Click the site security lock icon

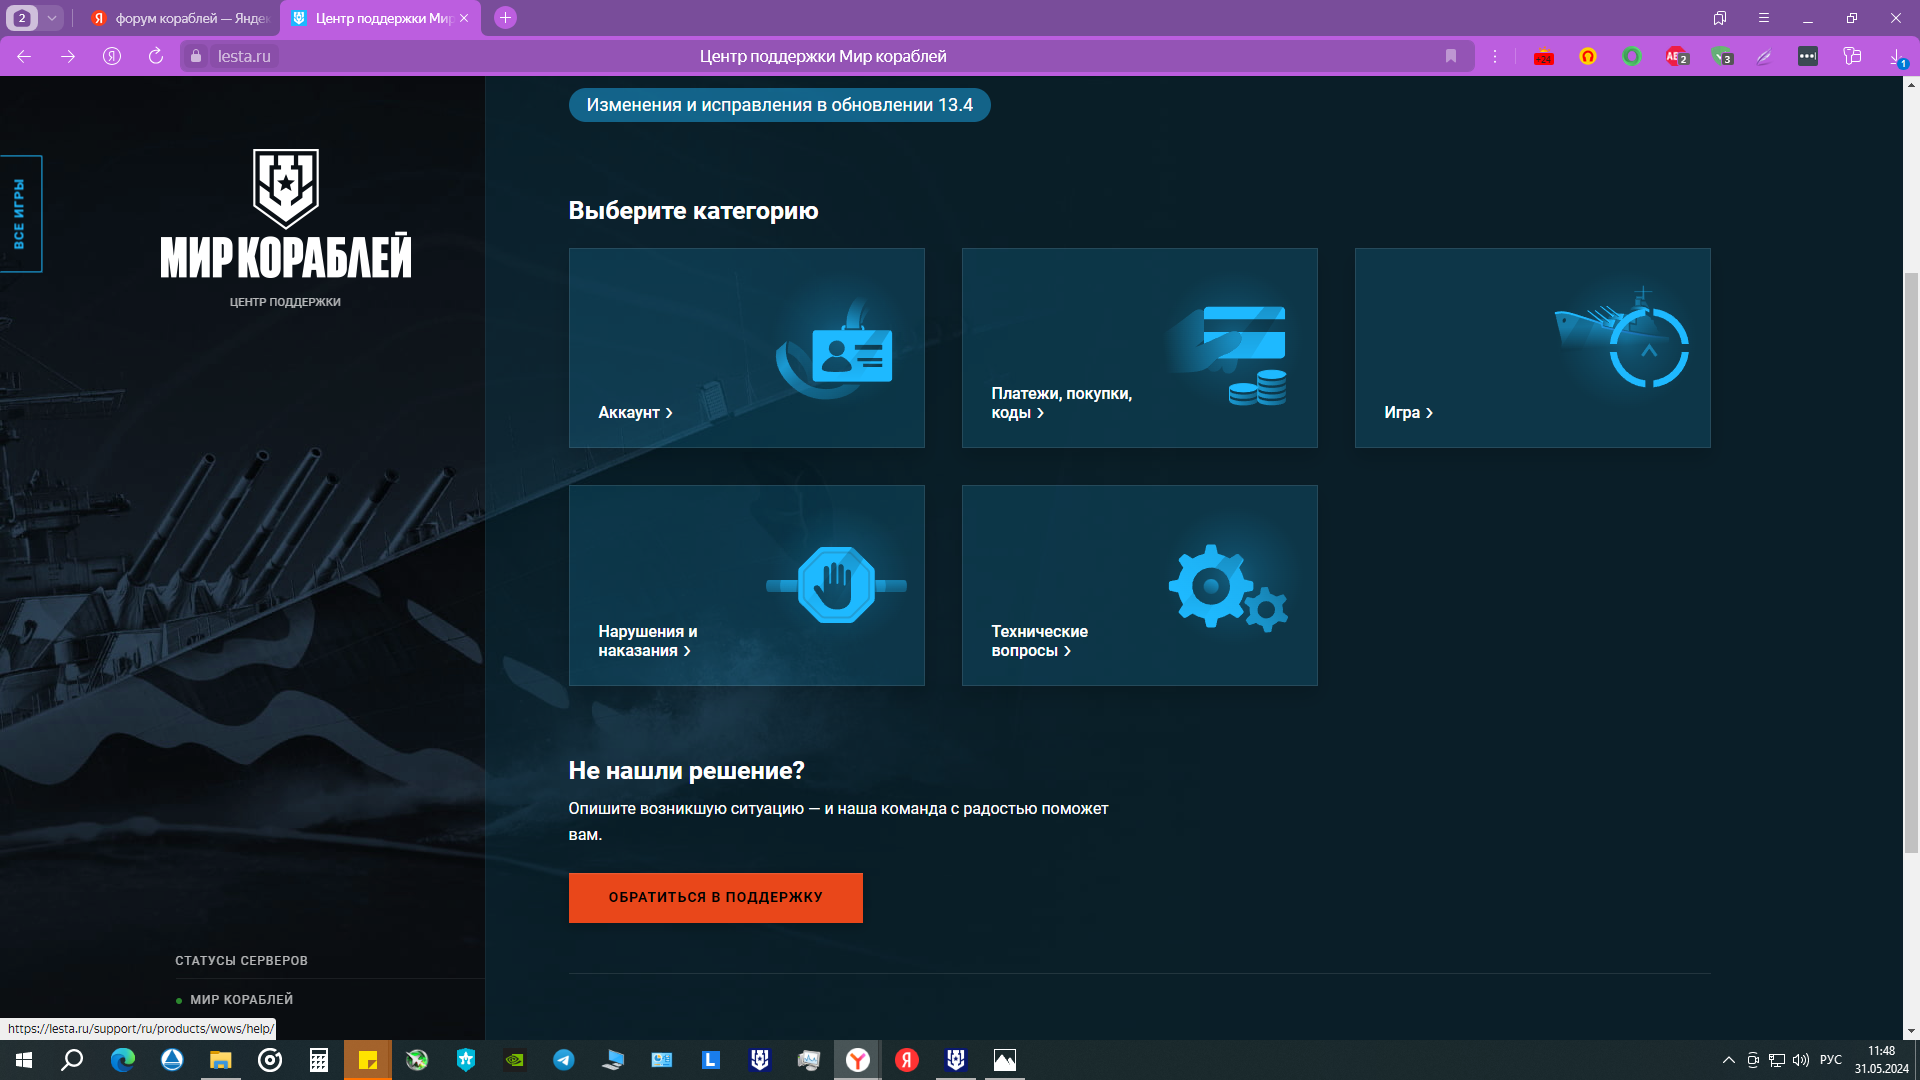196,56
